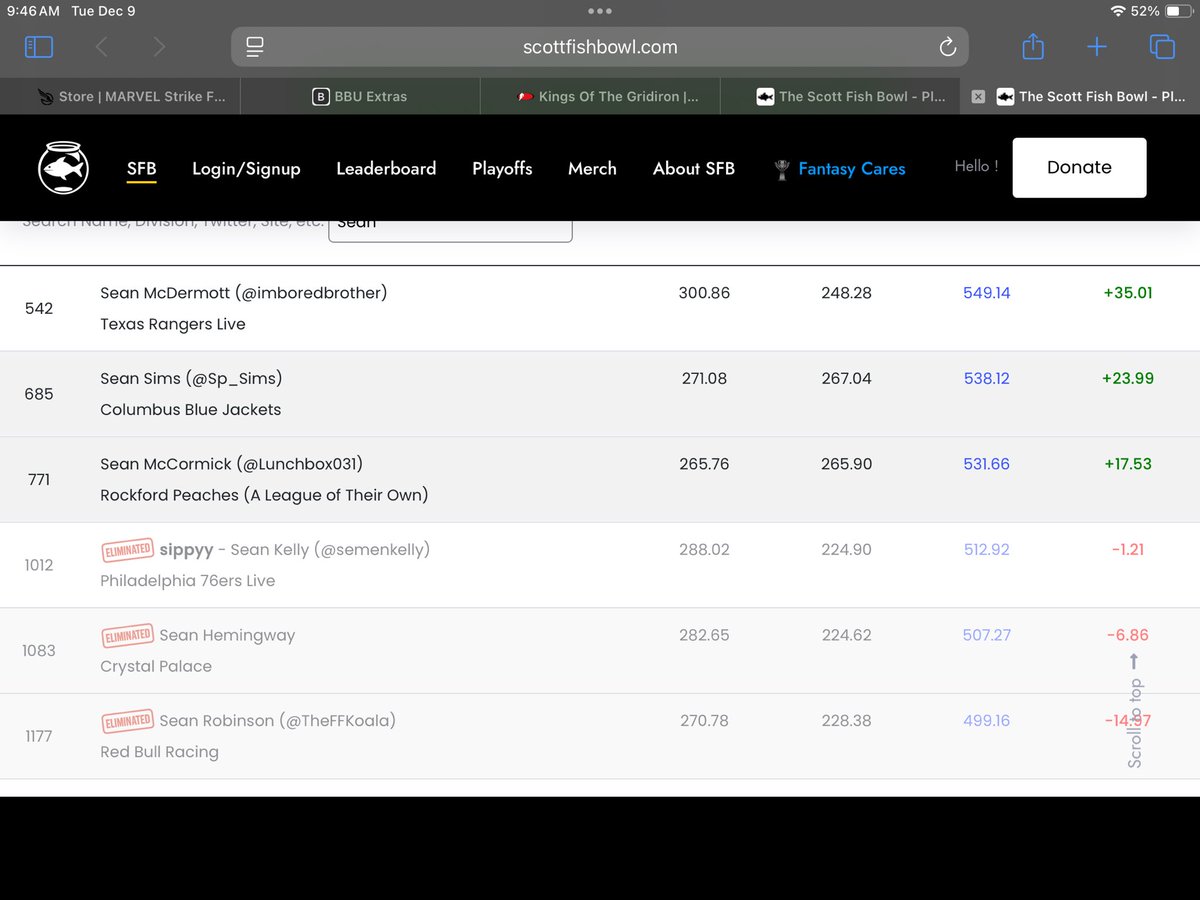Image resolution: width=1200 pixels, height=900 pixels.
Task: Click the Scott Fish Bowl fishbowl logo
Action: tap(64, 168)
